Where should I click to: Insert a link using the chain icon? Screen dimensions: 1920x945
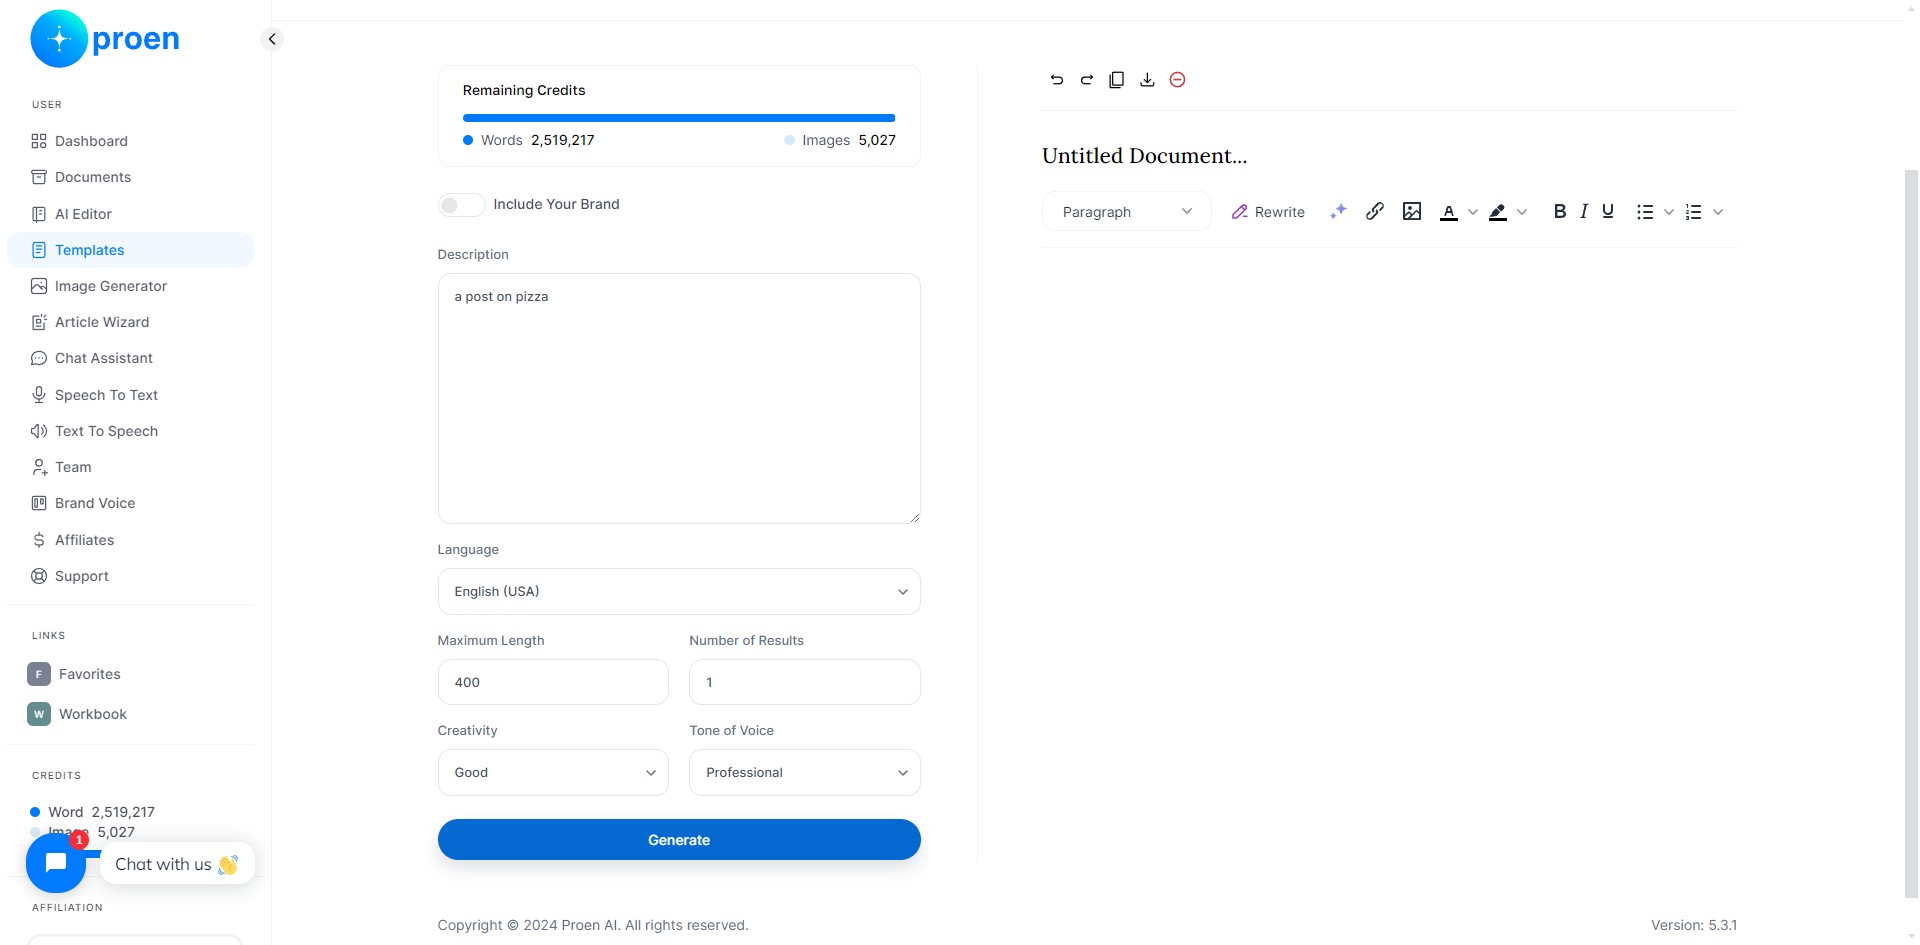tap(1375, 211)
